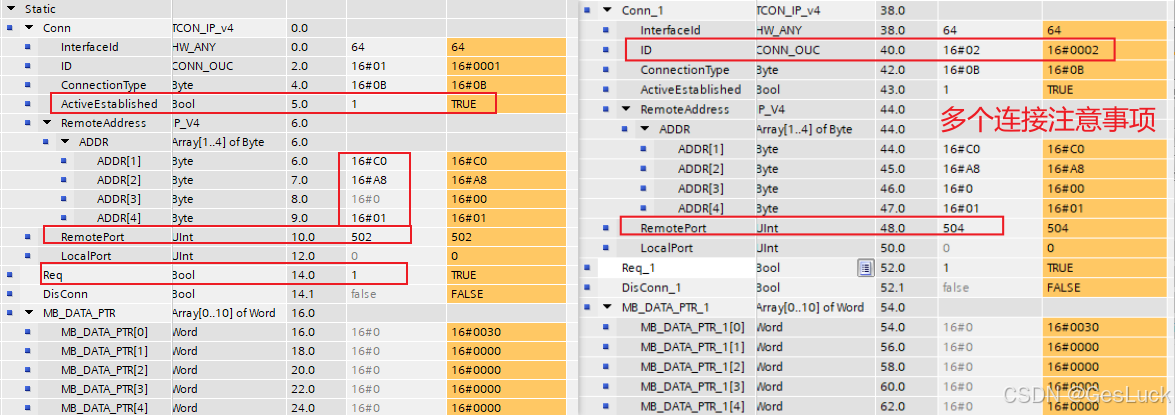Click InterfaceId start value 64 under Conn_1
Viewport: 1175px width, 415px height.
pyautogui.click(x=949, y=30)
